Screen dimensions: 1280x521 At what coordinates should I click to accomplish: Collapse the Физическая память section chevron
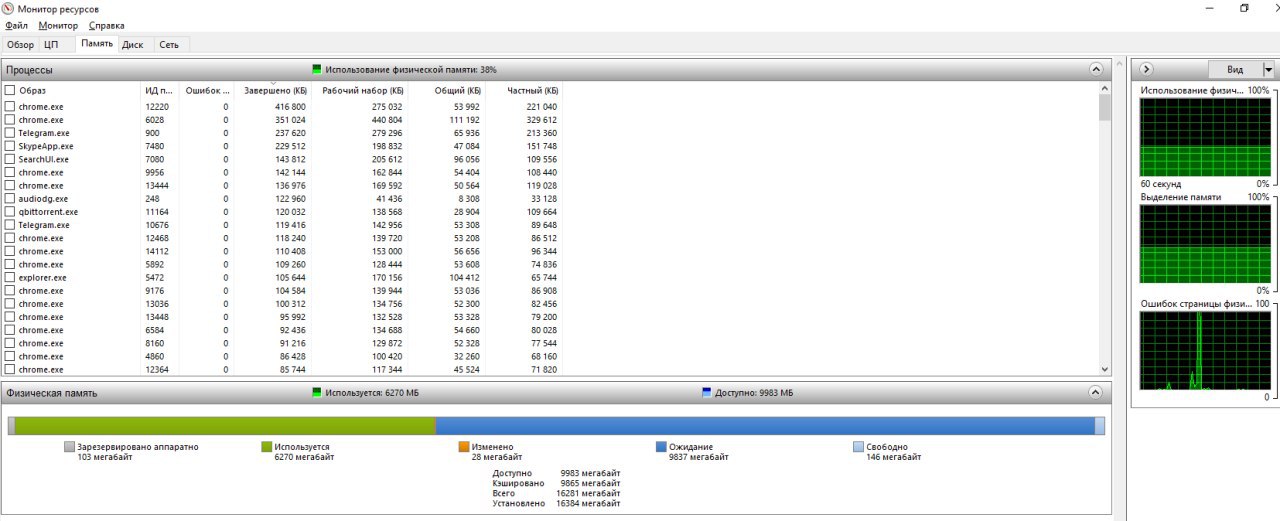(1096, 393)
